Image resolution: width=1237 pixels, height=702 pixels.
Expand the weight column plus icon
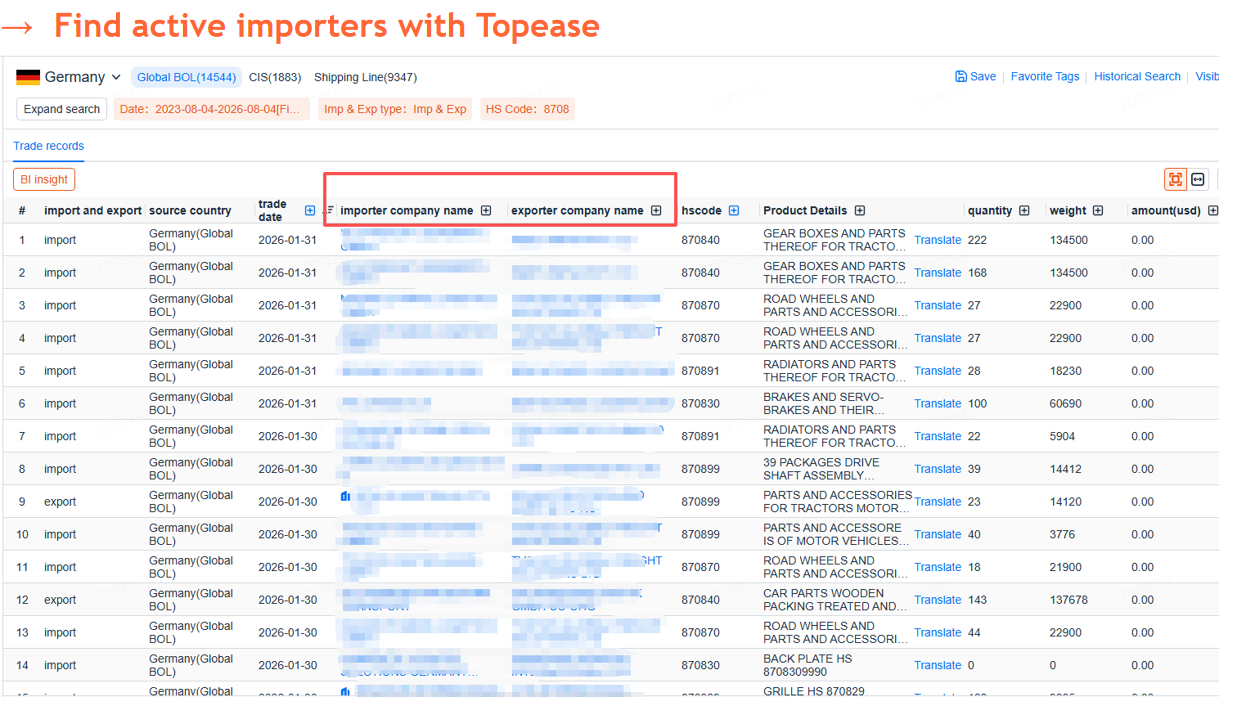(1098, 210)
